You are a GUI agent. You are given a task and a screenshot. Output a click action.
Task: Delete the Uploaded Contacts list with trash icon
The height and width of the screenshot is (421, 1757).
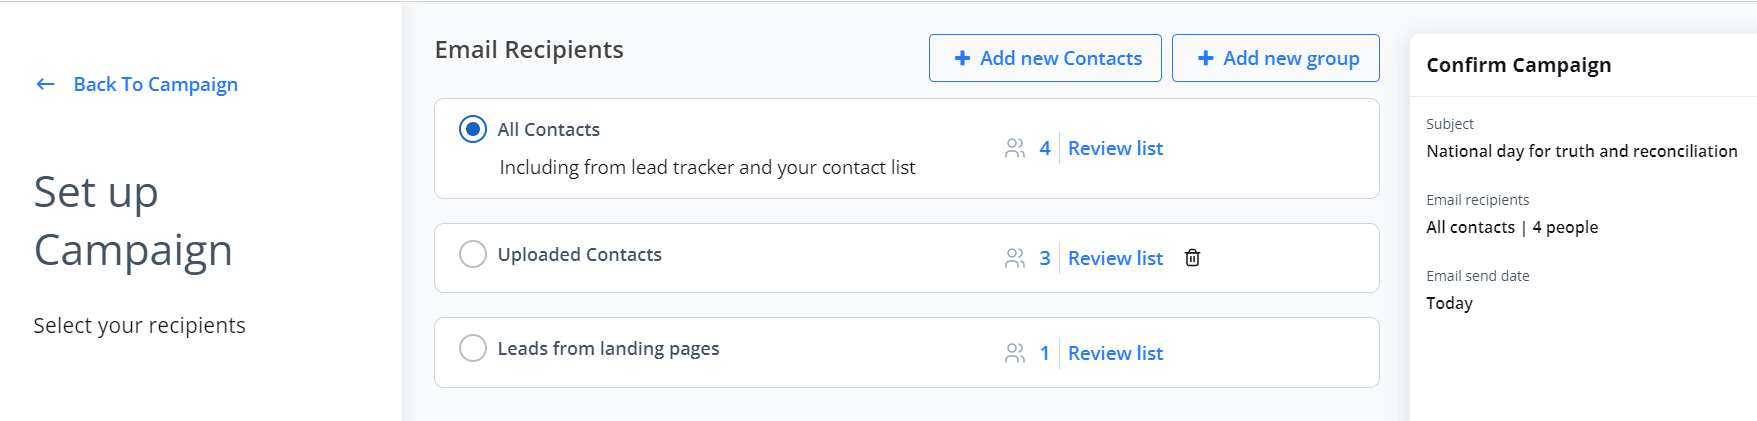click(1192, 258)
